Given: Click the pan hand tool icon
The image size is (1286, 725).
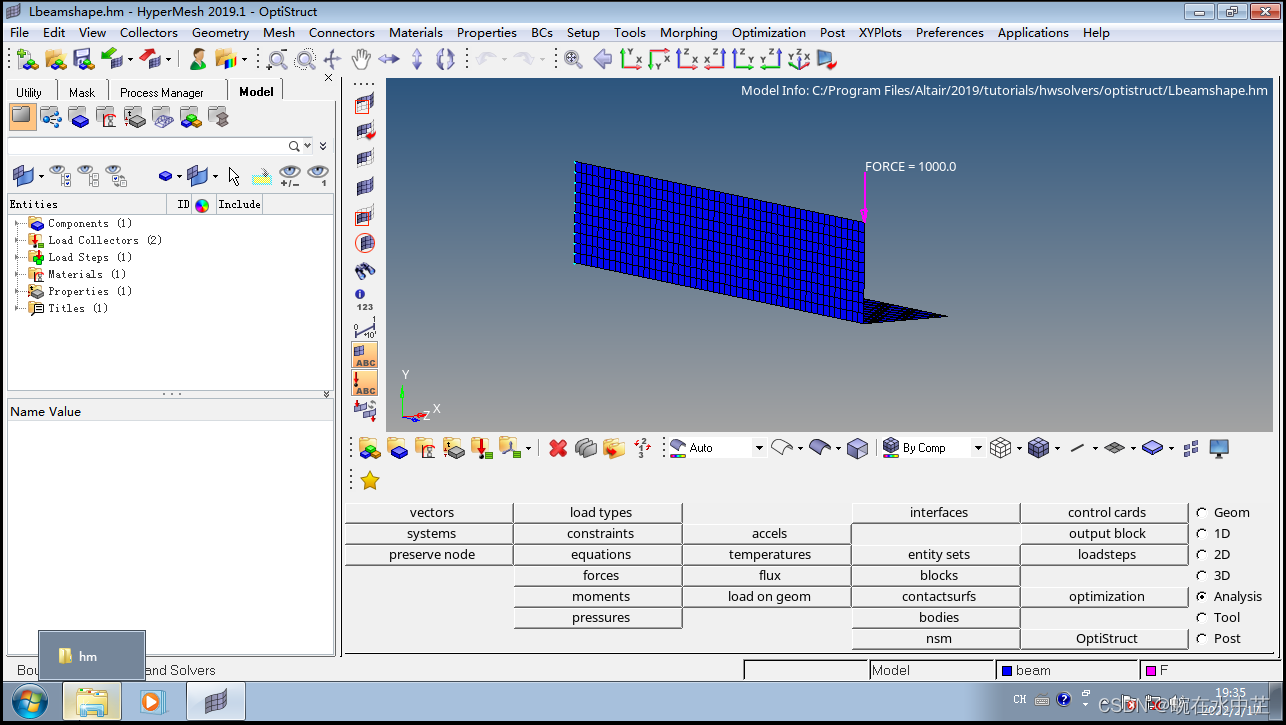Looking at the screenshot, I should (360, 59).
